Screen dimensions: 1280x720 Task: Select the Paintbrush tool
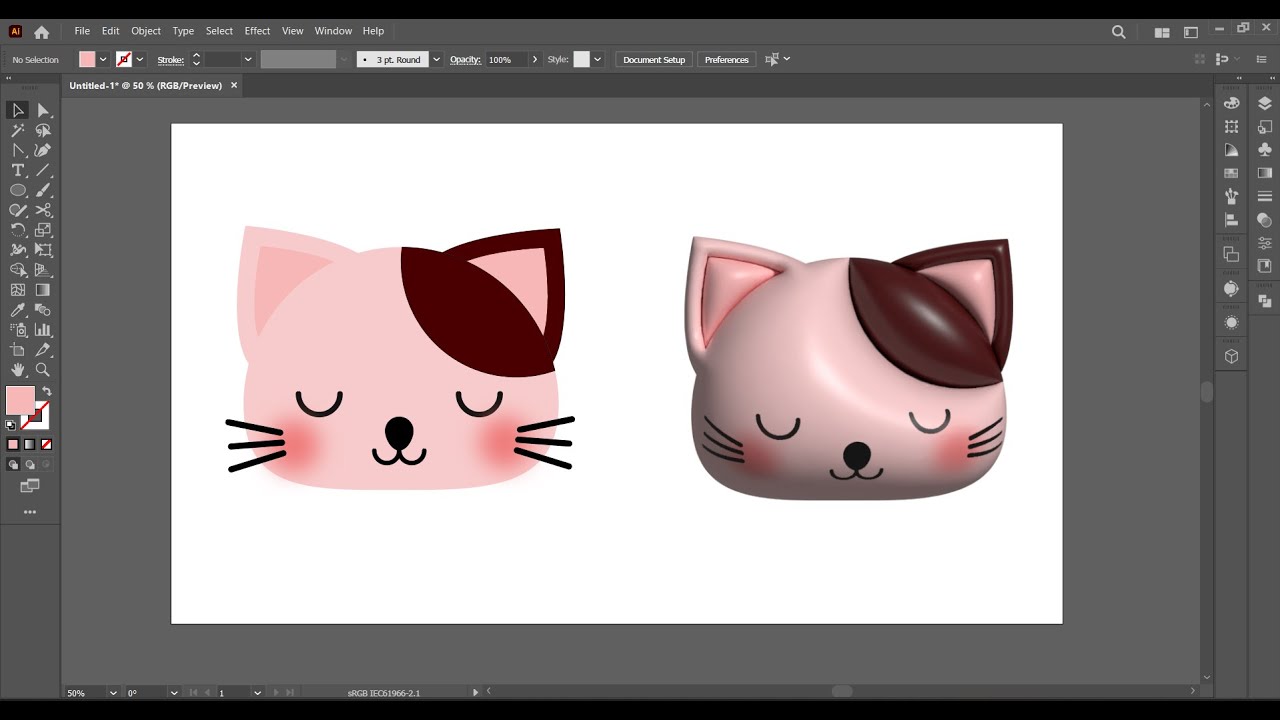[43, 190]
